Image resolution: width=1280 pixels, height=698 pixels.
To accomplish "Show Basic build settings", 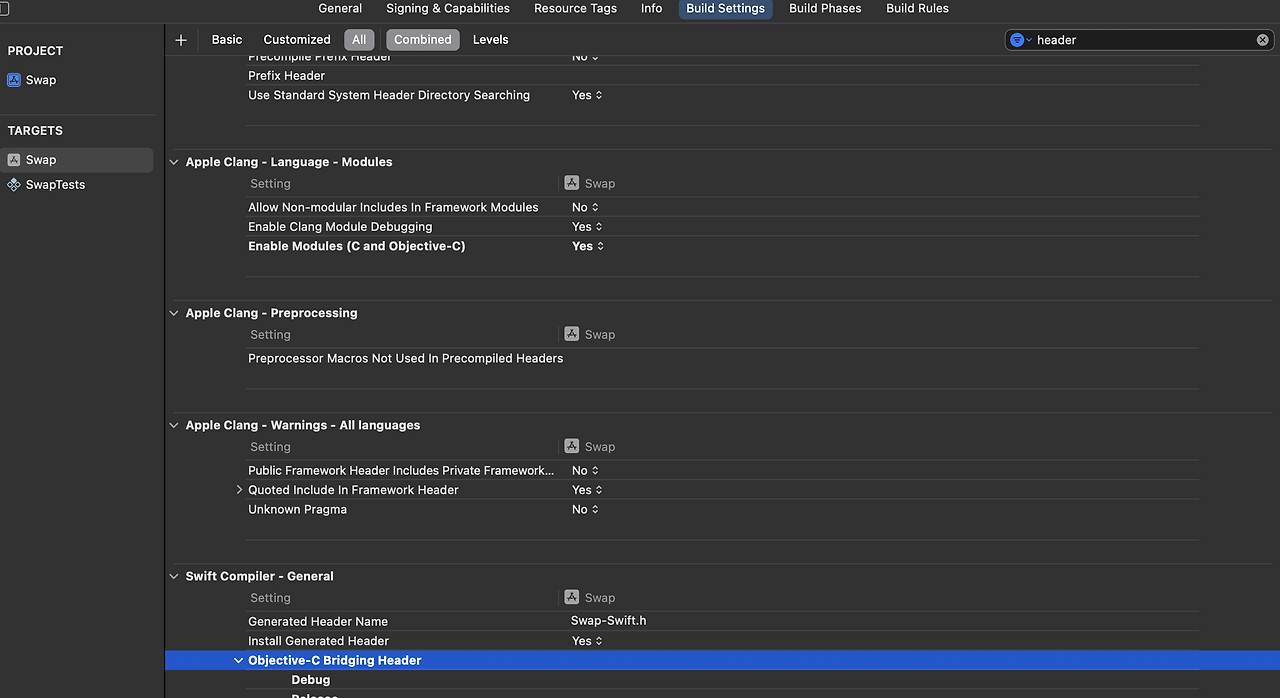I will (227, 40).
